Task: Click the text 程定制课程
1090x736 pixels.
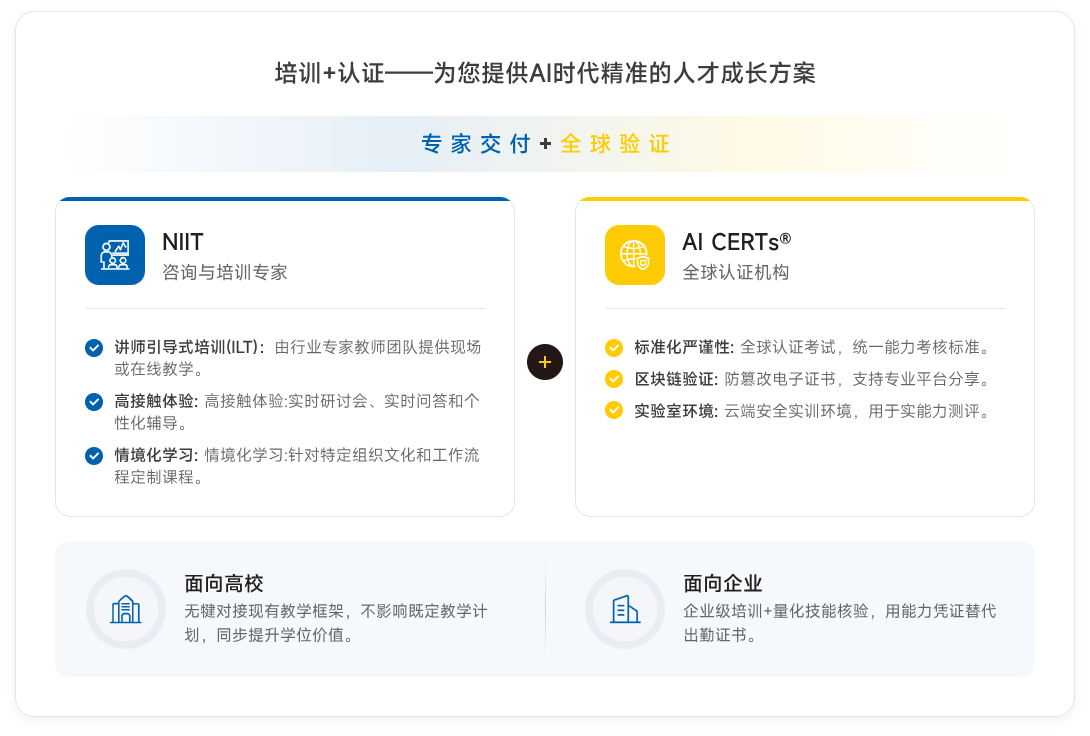Action: [x=159, y=477]
